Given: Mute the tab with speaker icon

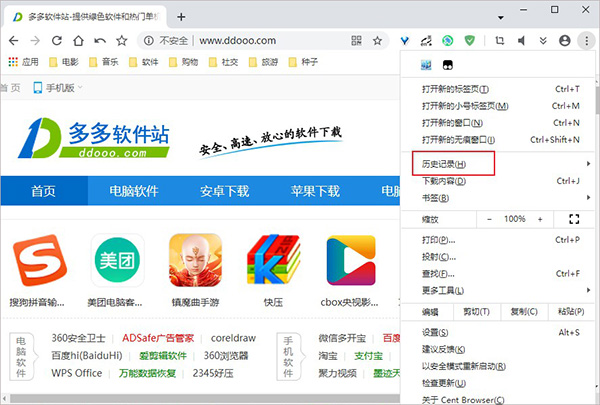Looking at the screenshot, I should point(521,41).
